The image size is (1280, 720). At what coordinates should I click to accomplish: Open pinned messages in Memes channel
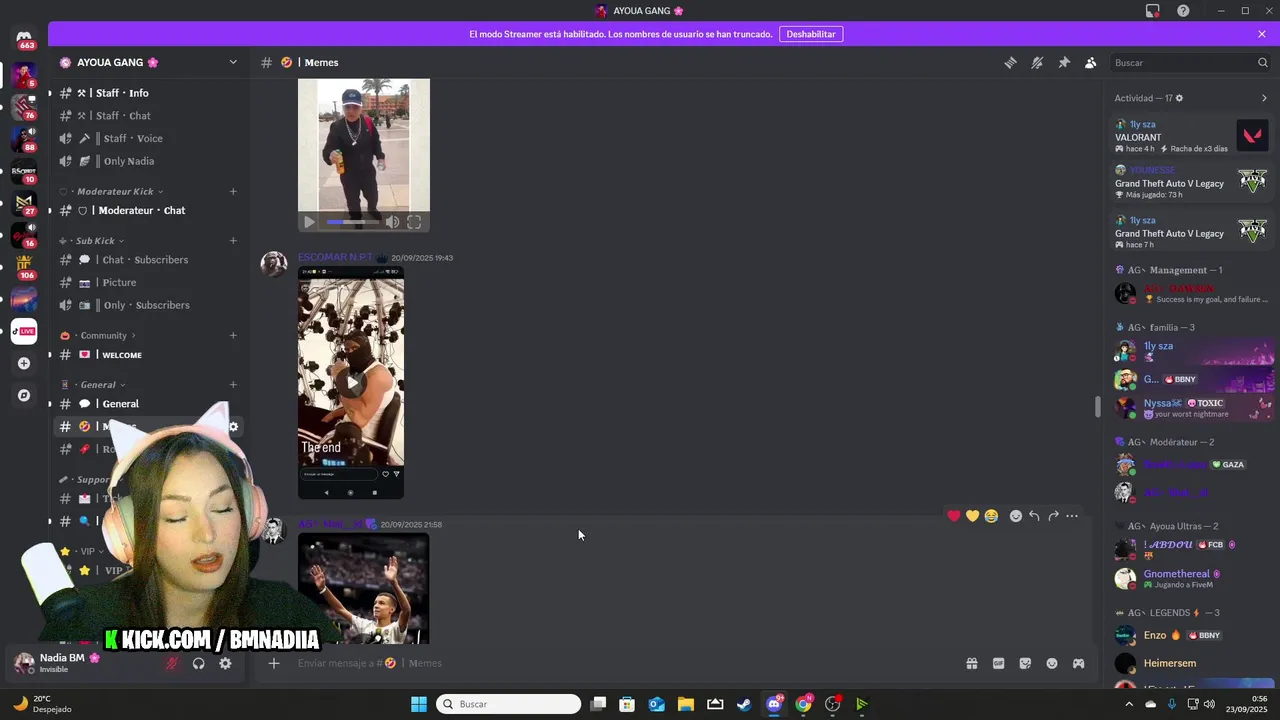[x=1064, y=62]
